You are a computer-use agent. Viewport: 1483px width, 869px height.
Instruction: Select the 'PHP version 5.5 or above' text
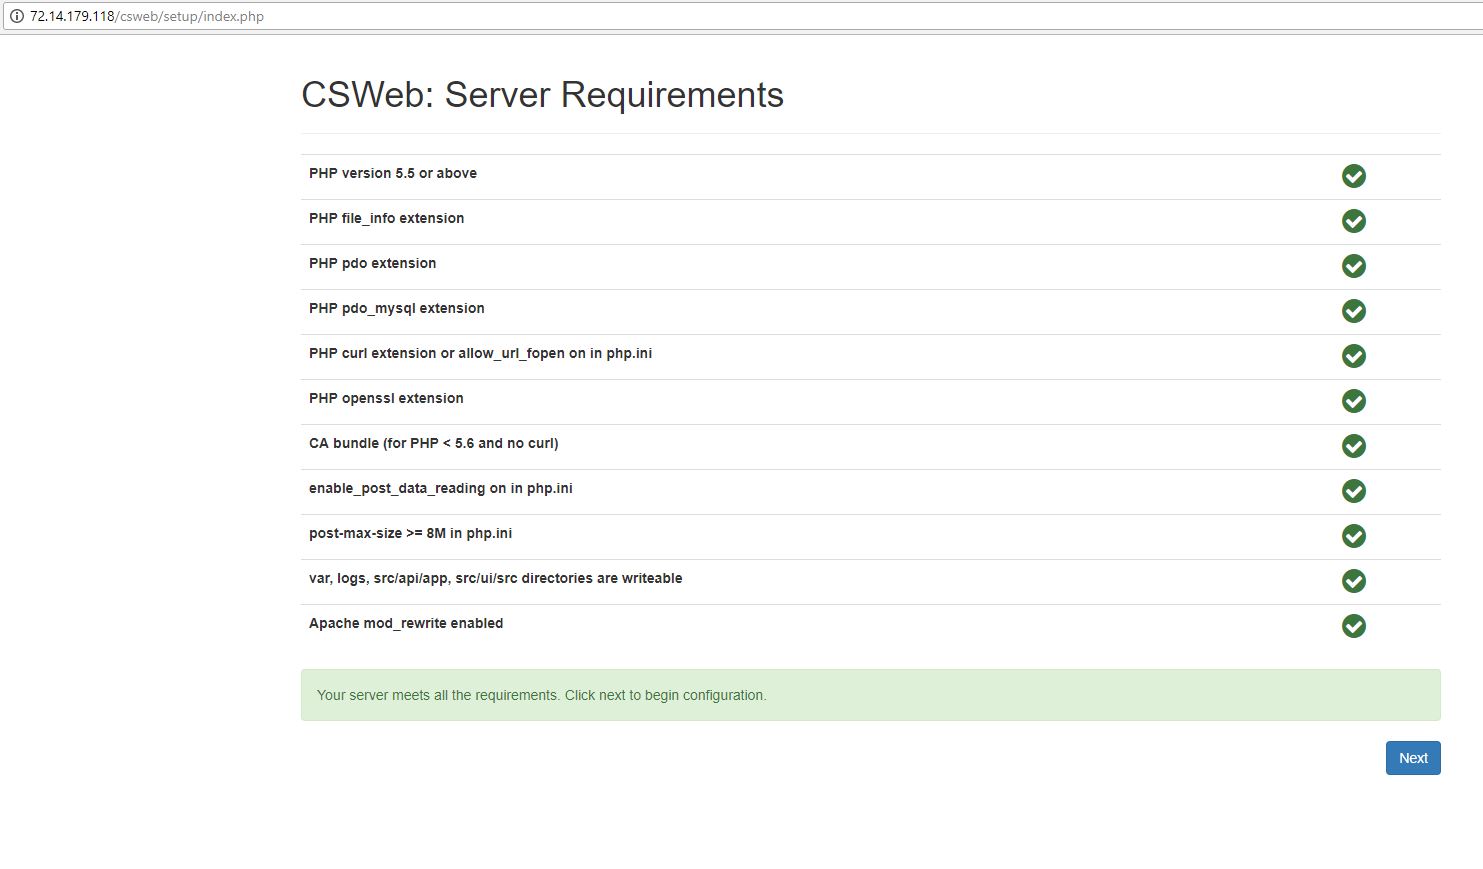click(392, 173)
